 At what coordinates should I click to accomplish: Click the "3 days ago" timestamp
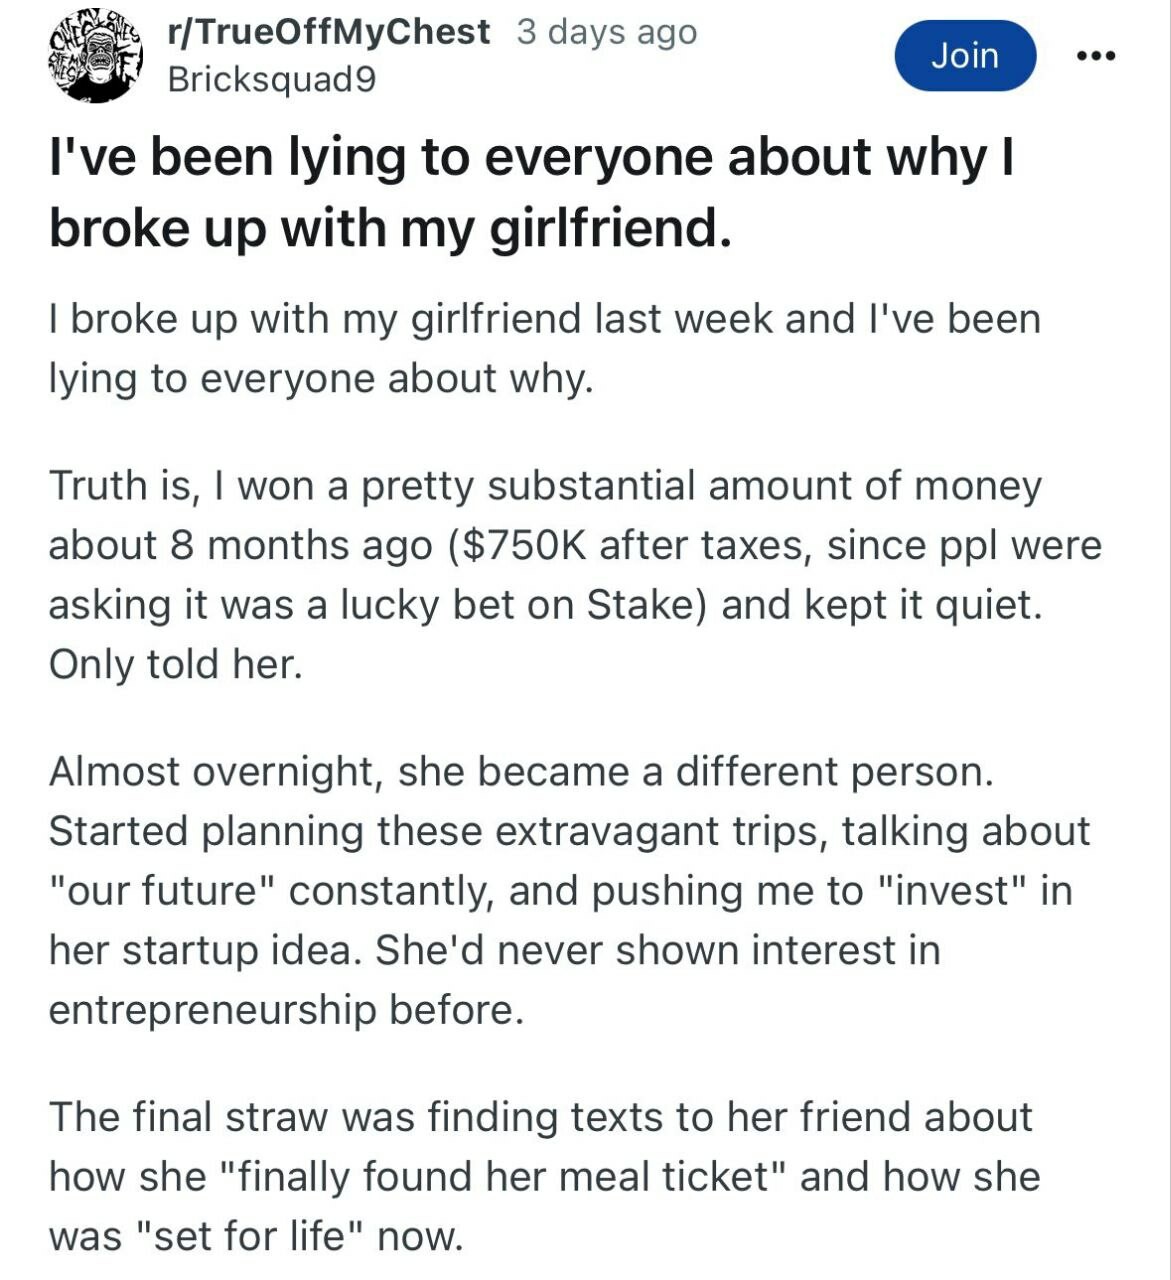pos(607,32)
